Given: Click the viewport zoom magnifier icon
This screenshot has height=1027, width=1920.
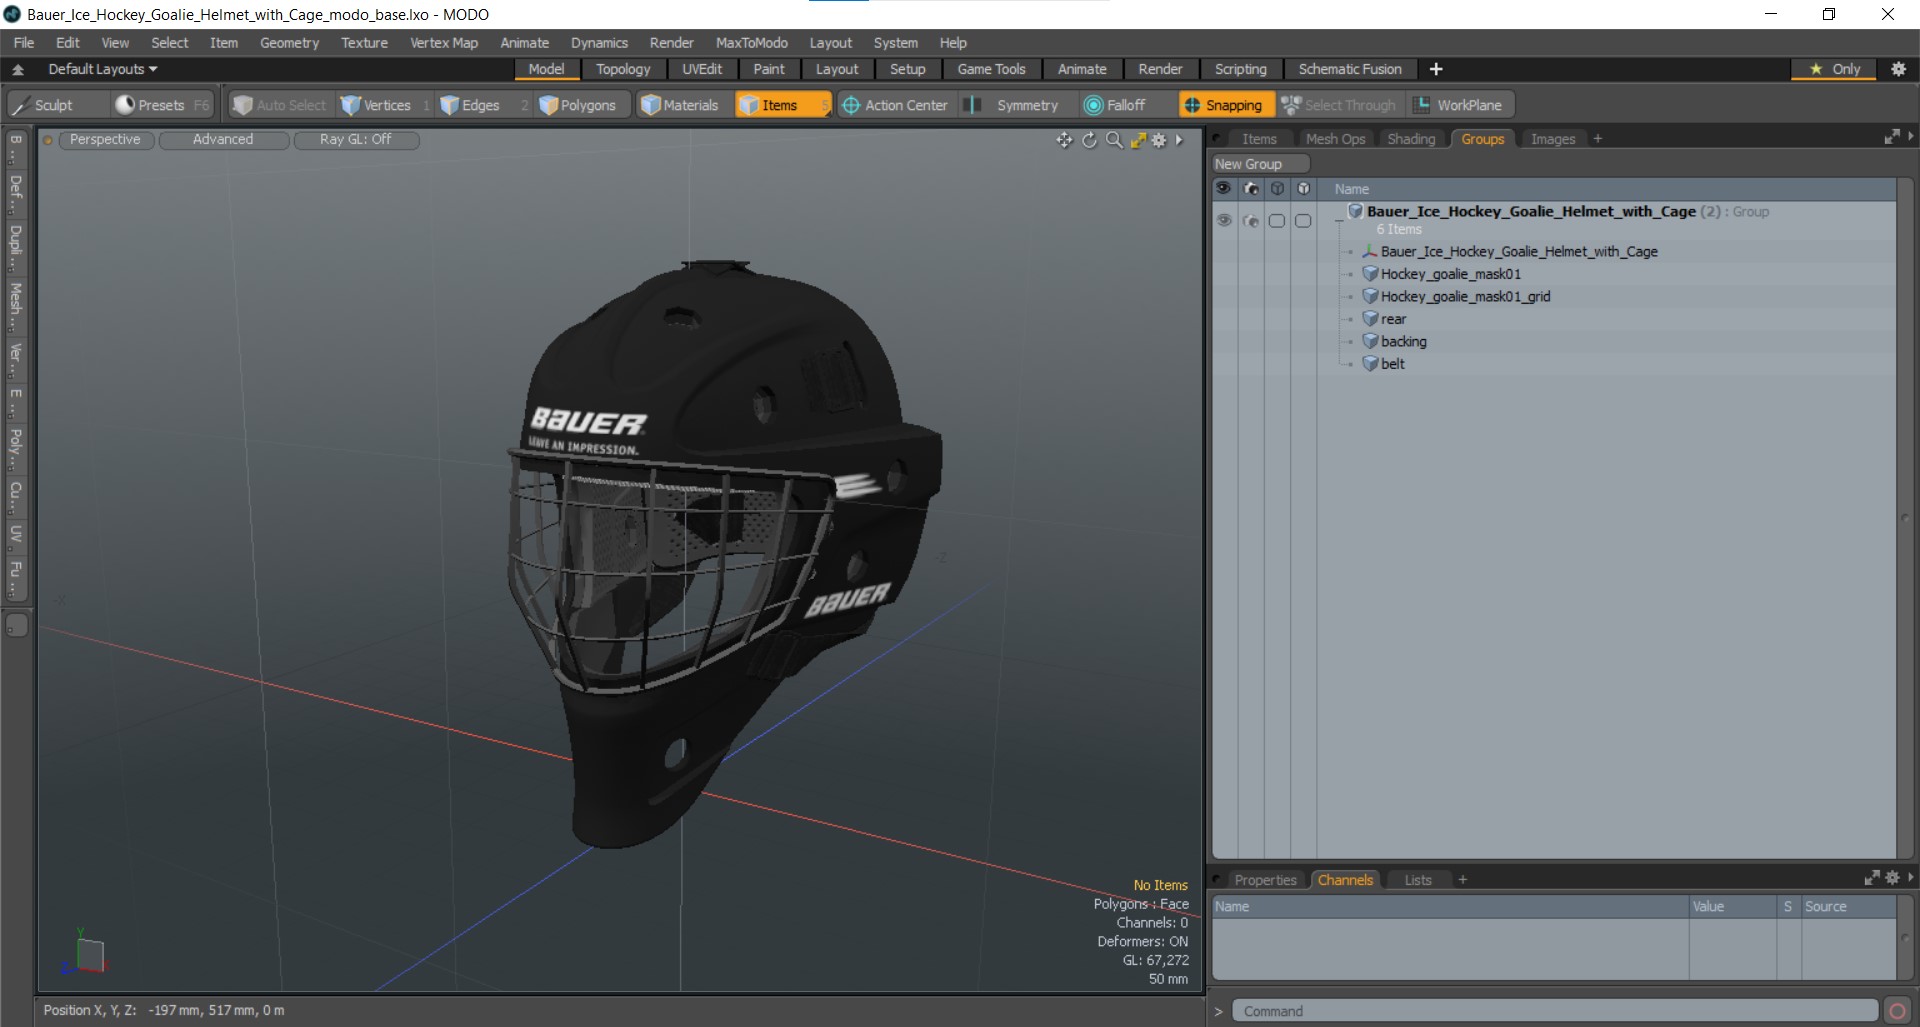Looking at the screenshot, I should click(x=1114, y=140).
